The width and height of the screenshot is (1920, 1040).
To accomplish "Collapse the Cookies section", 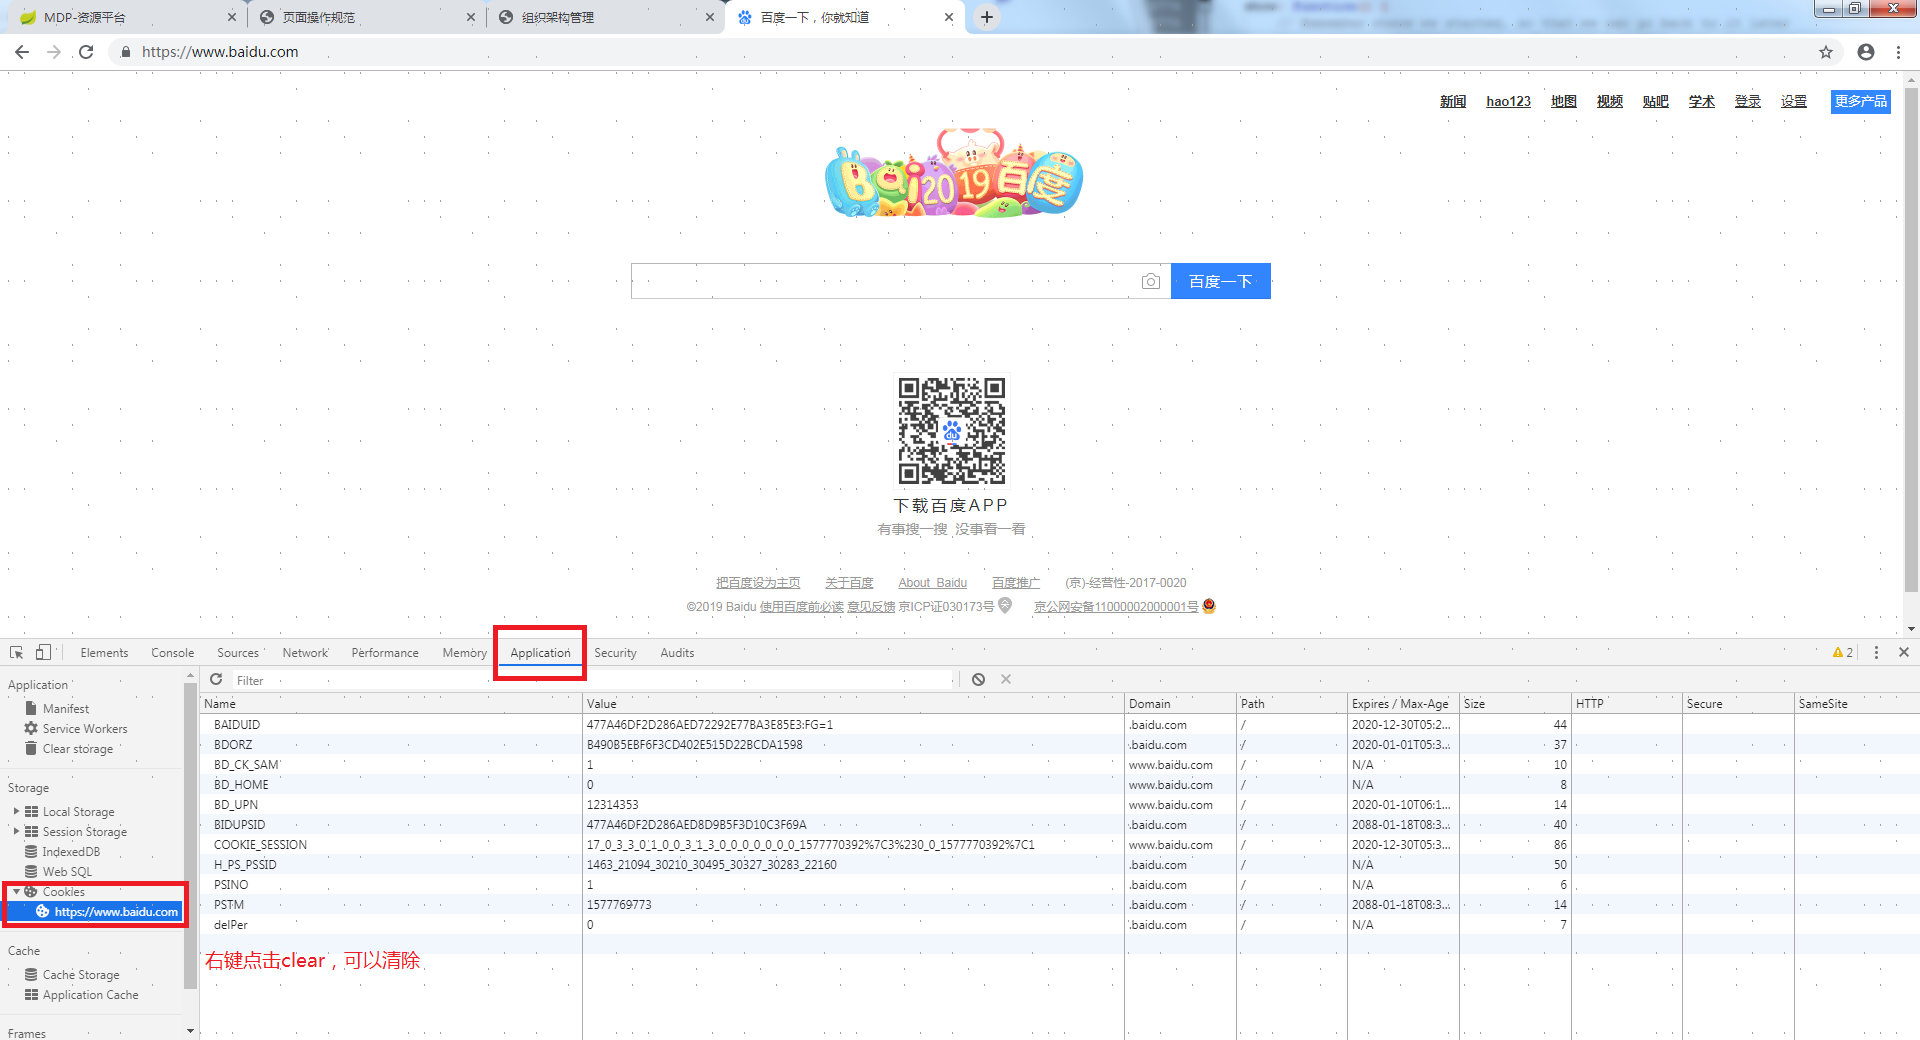I will (17, 891).
